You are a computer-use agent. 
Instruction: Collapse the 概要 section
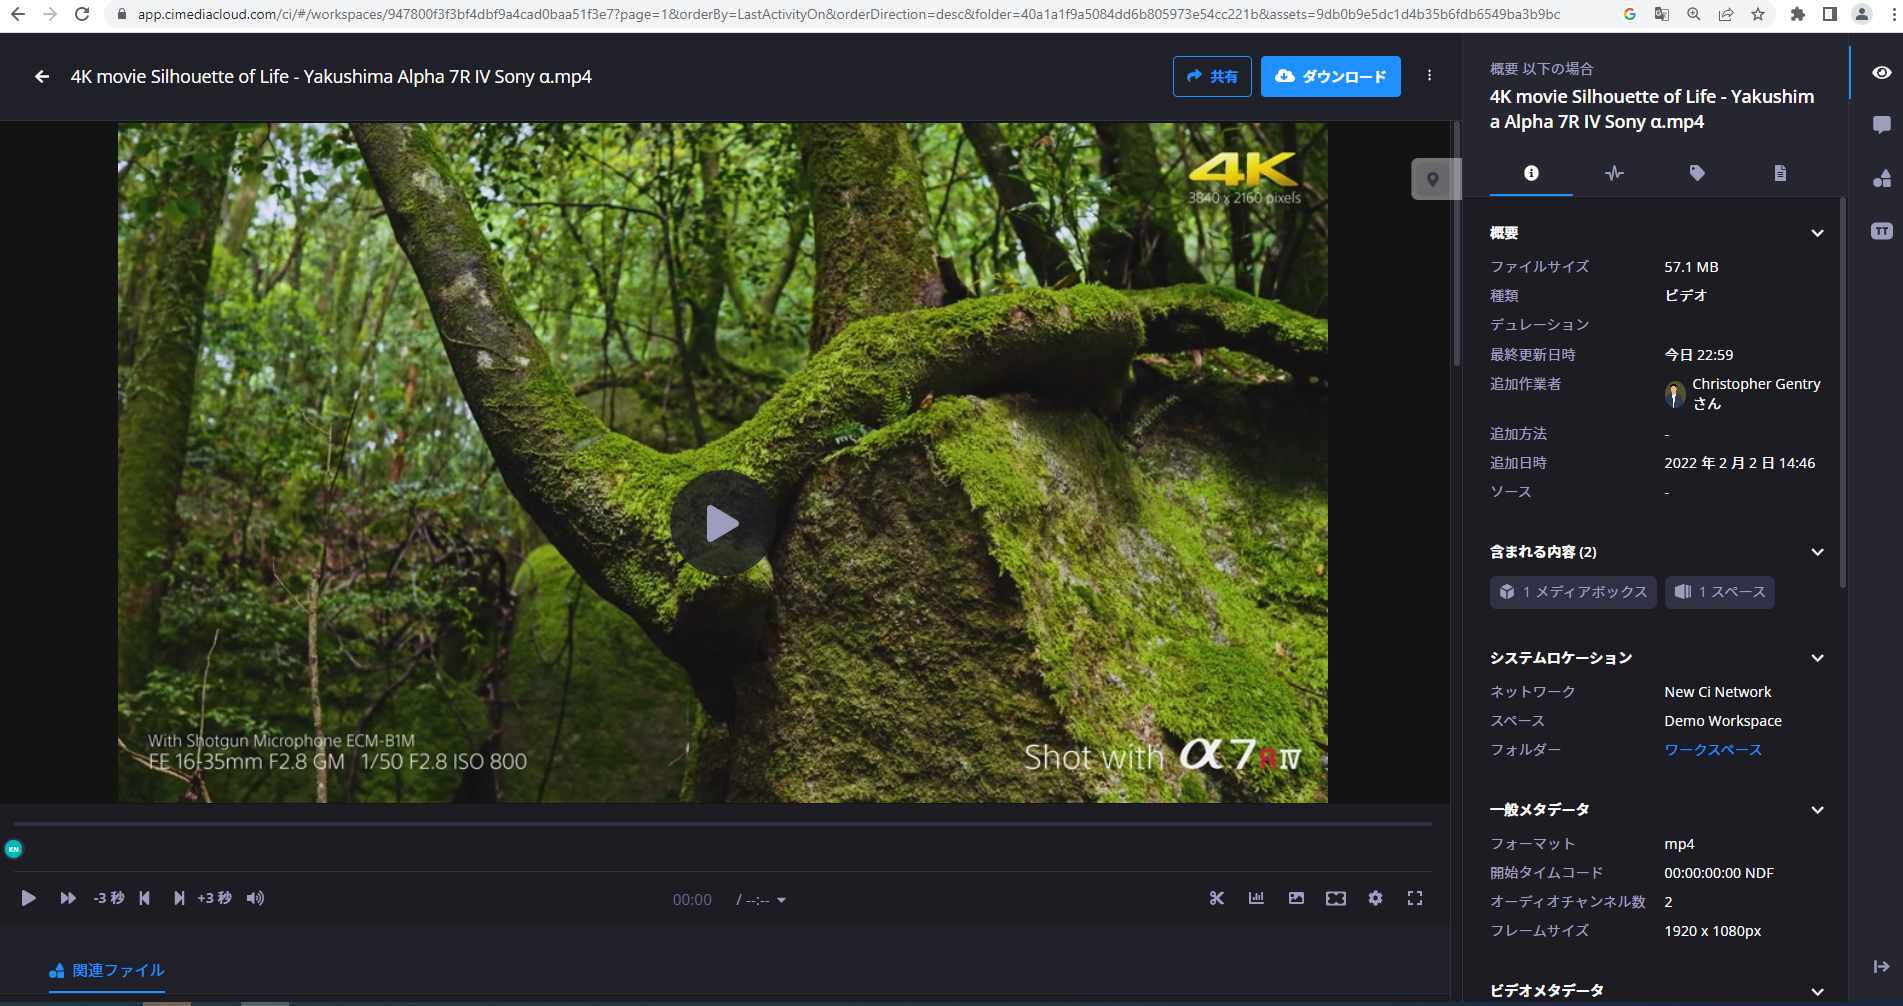coord(1817,233)
